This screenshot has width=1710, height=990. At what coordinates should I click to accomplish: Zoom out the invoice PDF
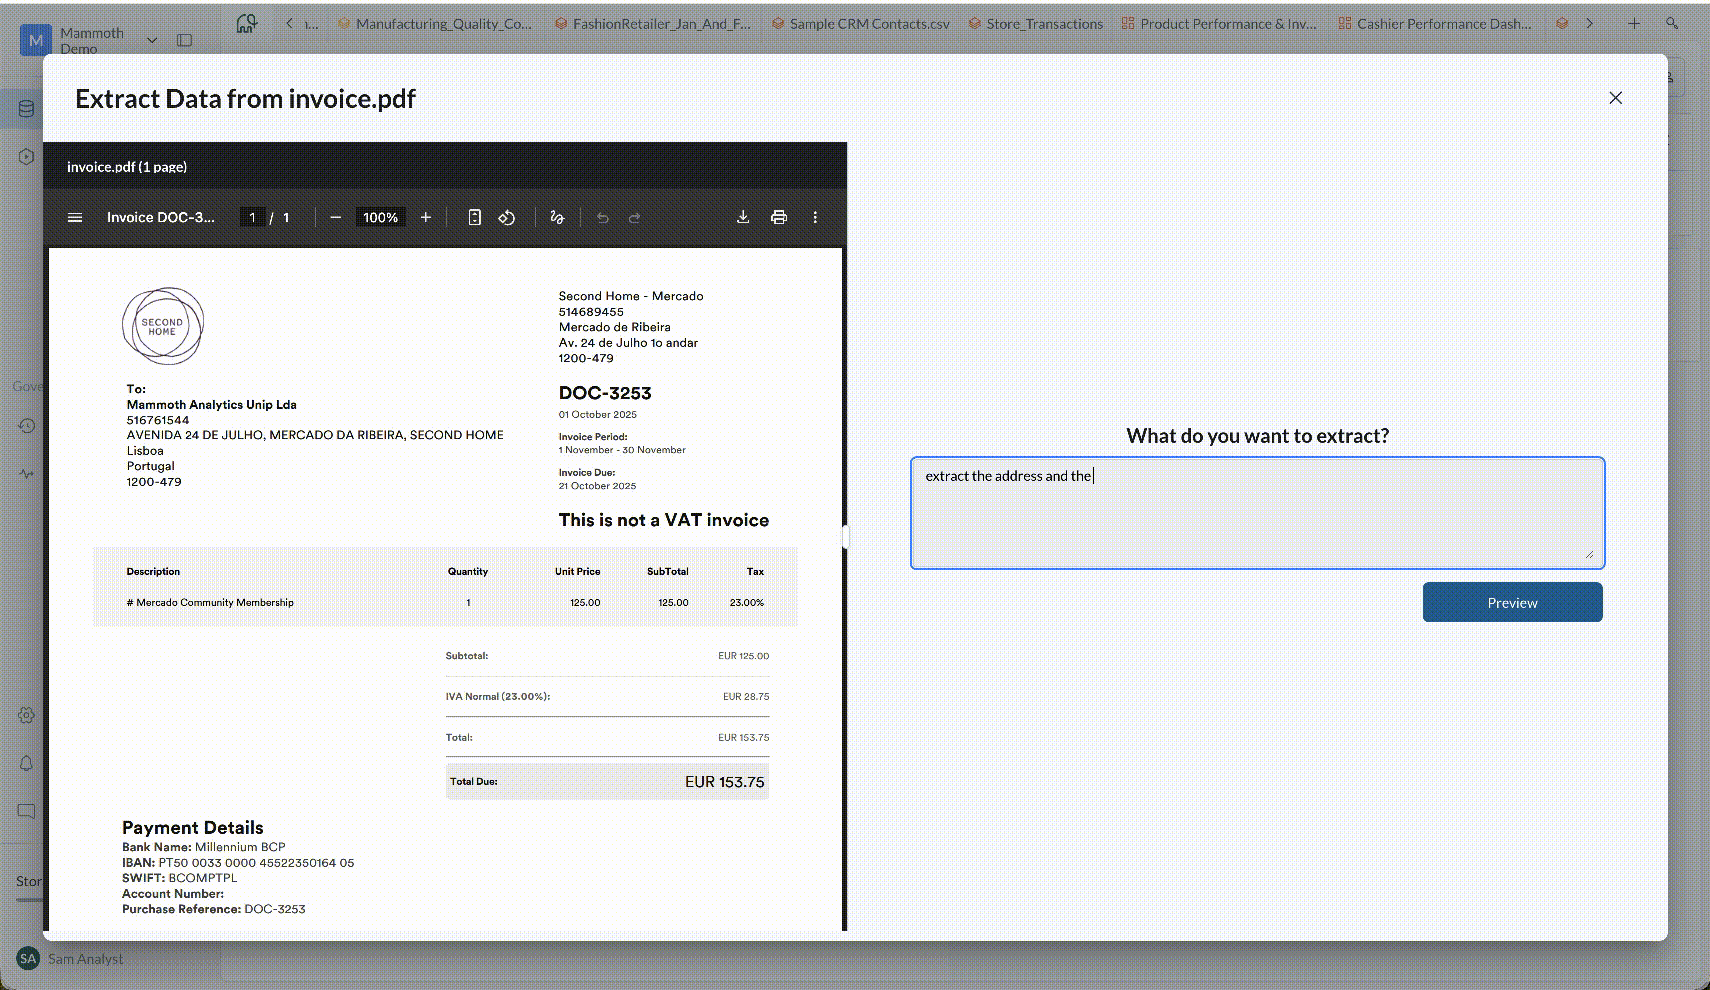coord(336,217)
